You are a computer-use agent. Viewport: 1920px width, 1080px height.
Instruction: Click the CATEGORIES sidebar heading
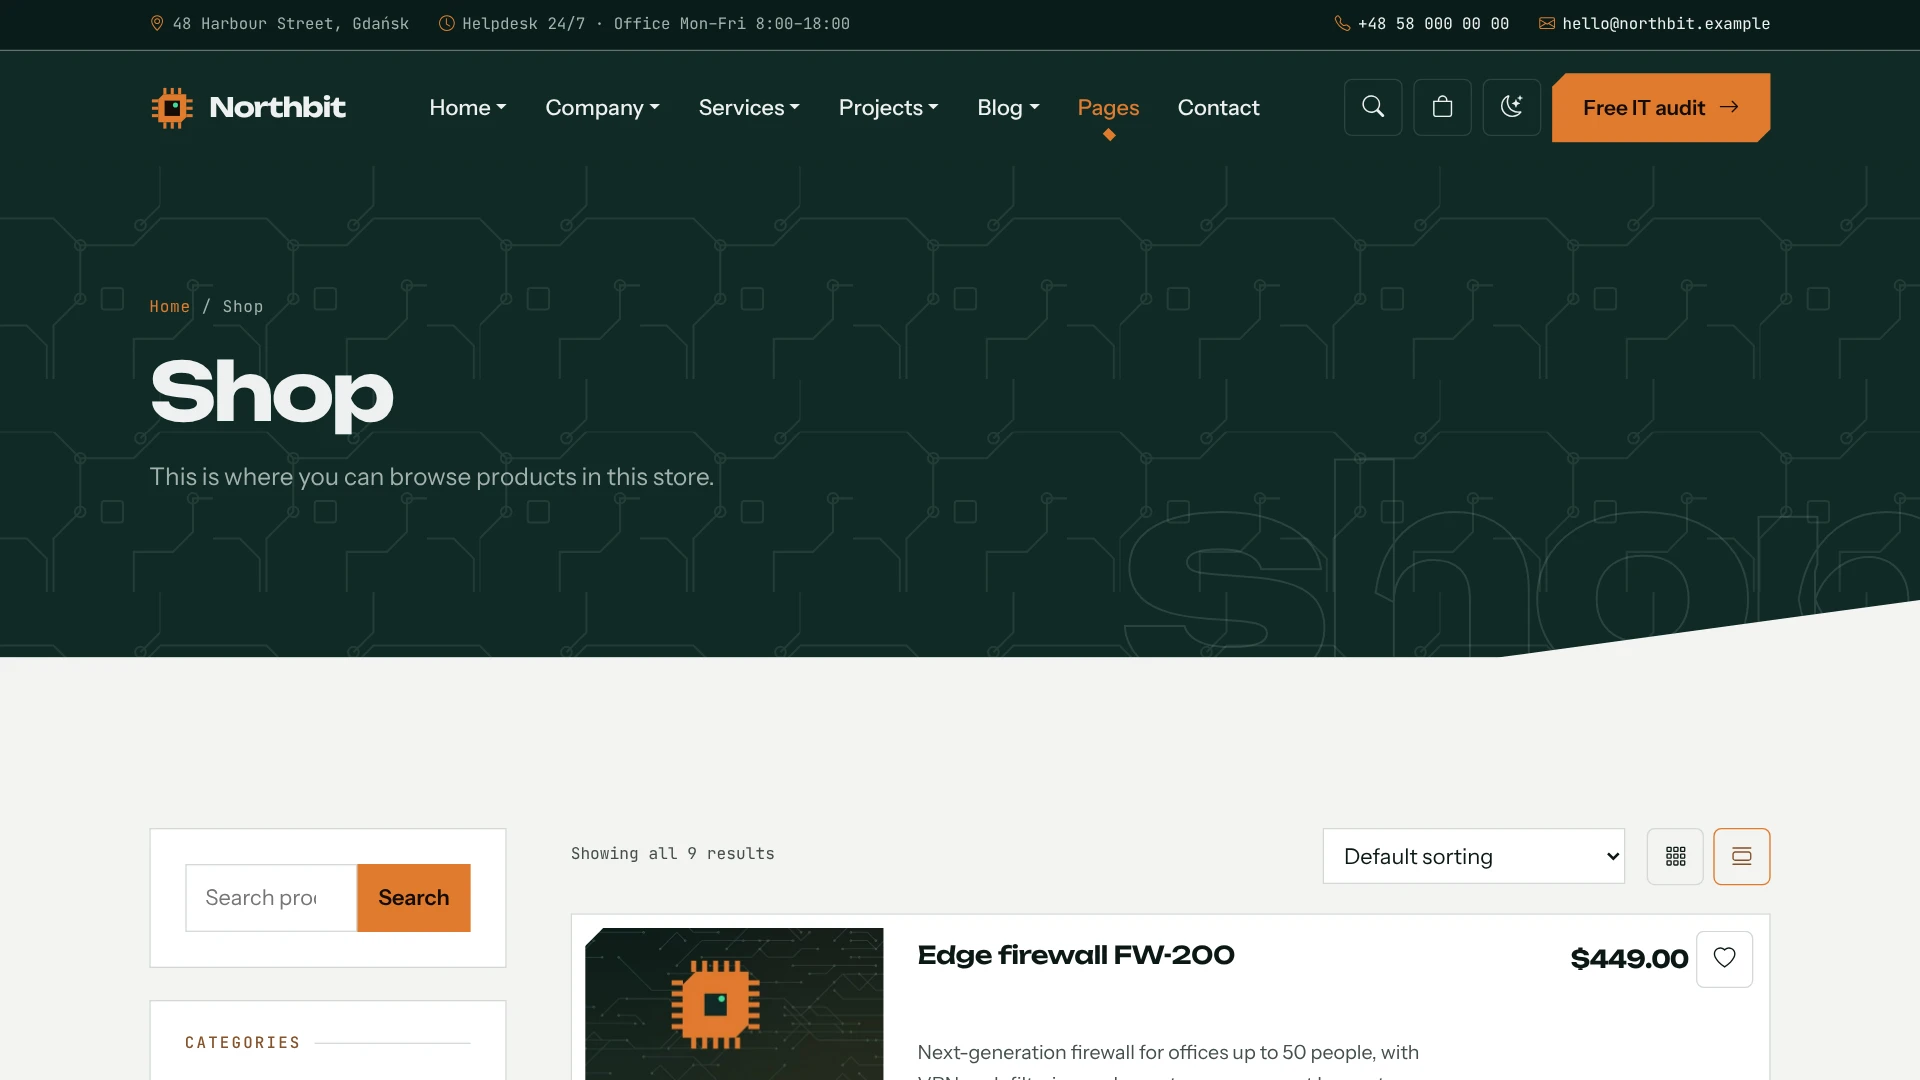coord(243,1043)
